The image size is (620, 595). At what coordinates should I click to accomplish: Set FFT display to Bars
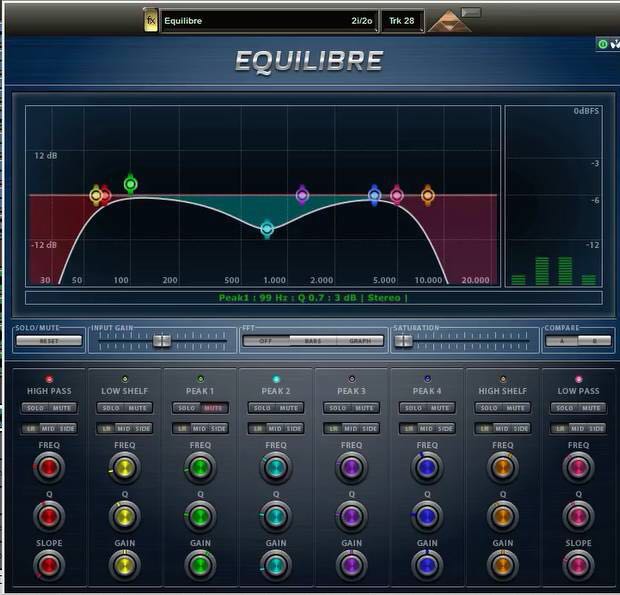click(313, 340)
